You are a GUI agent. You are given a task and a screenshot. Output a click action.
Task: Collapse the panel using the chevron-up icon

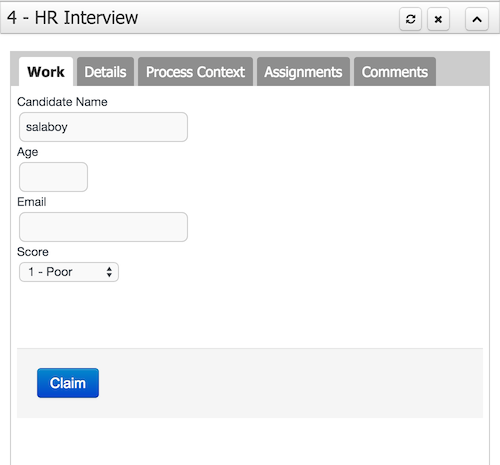[477, 19]
